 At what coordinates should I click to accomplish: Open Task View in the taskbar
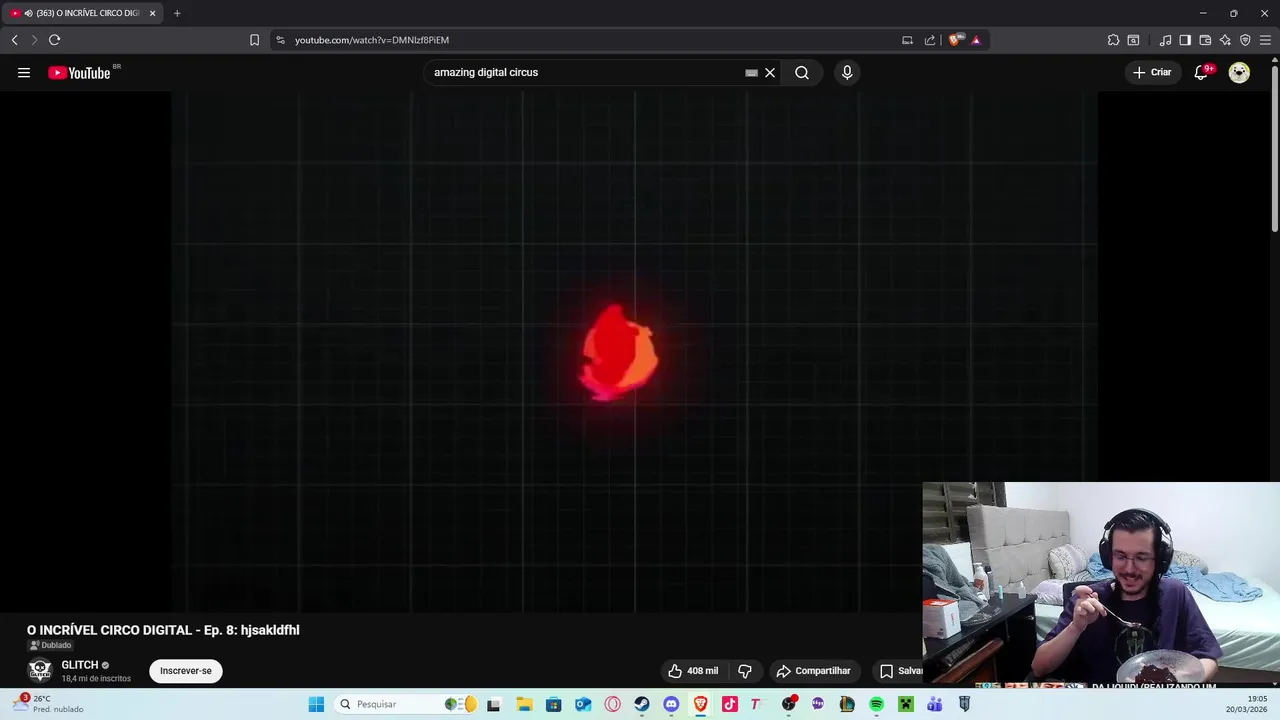click(494, 704)
